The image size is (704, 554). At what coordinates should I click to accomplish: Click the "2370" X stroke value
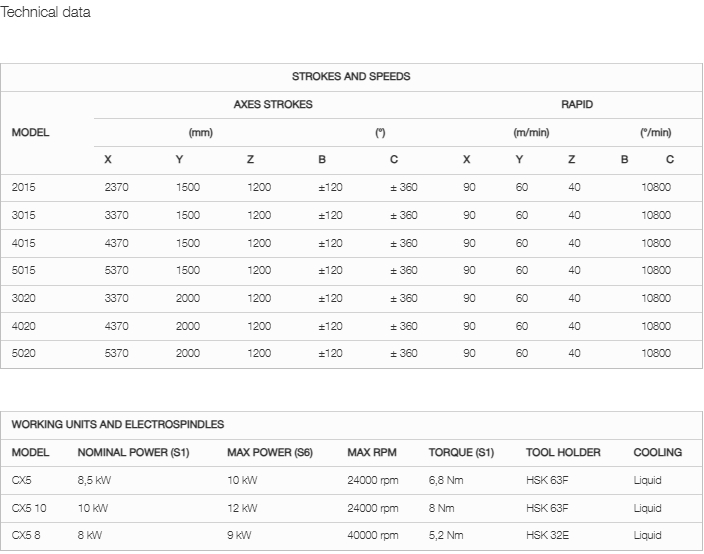coord(116,187)
